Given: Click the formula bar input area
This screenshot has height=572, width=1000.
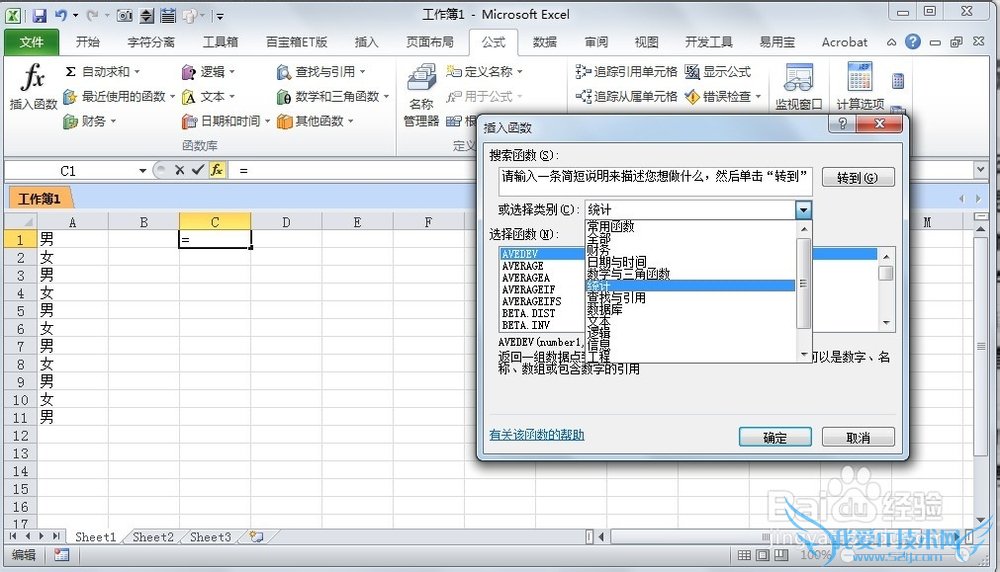Looking at the screenshot, I should pyautogui.click(x=599, y=170).
